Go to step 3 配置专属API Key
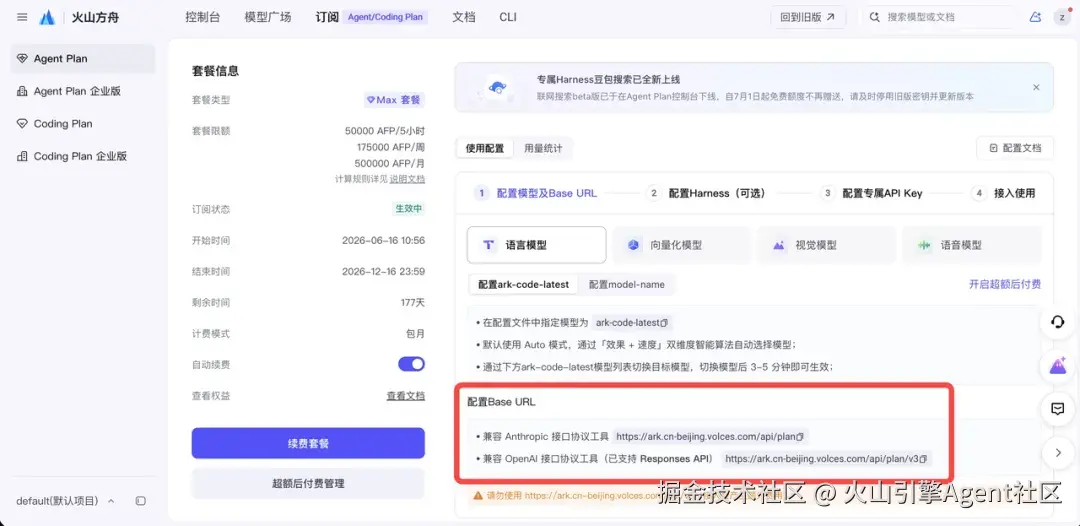 coord(871,193)
